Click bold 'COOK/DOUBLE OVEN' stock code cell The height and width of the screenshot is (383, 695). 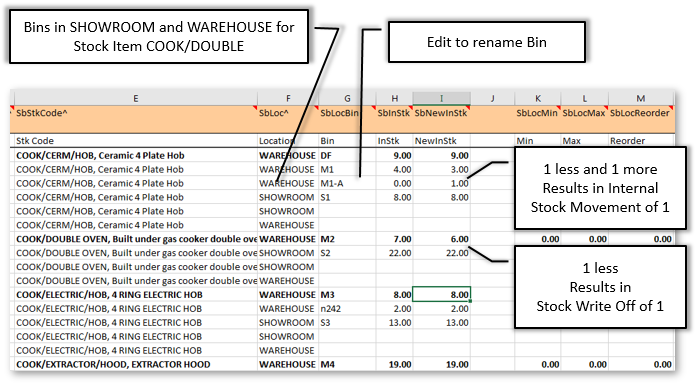[136, 239]
